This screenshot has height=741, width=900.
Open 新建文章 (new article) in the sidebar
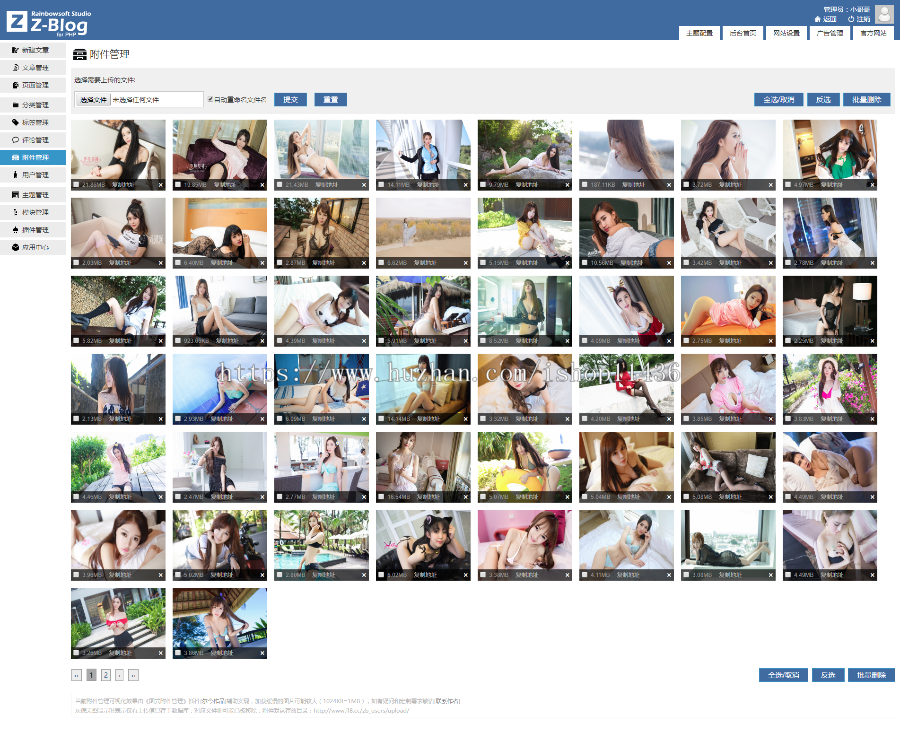[x=34, y=49]
